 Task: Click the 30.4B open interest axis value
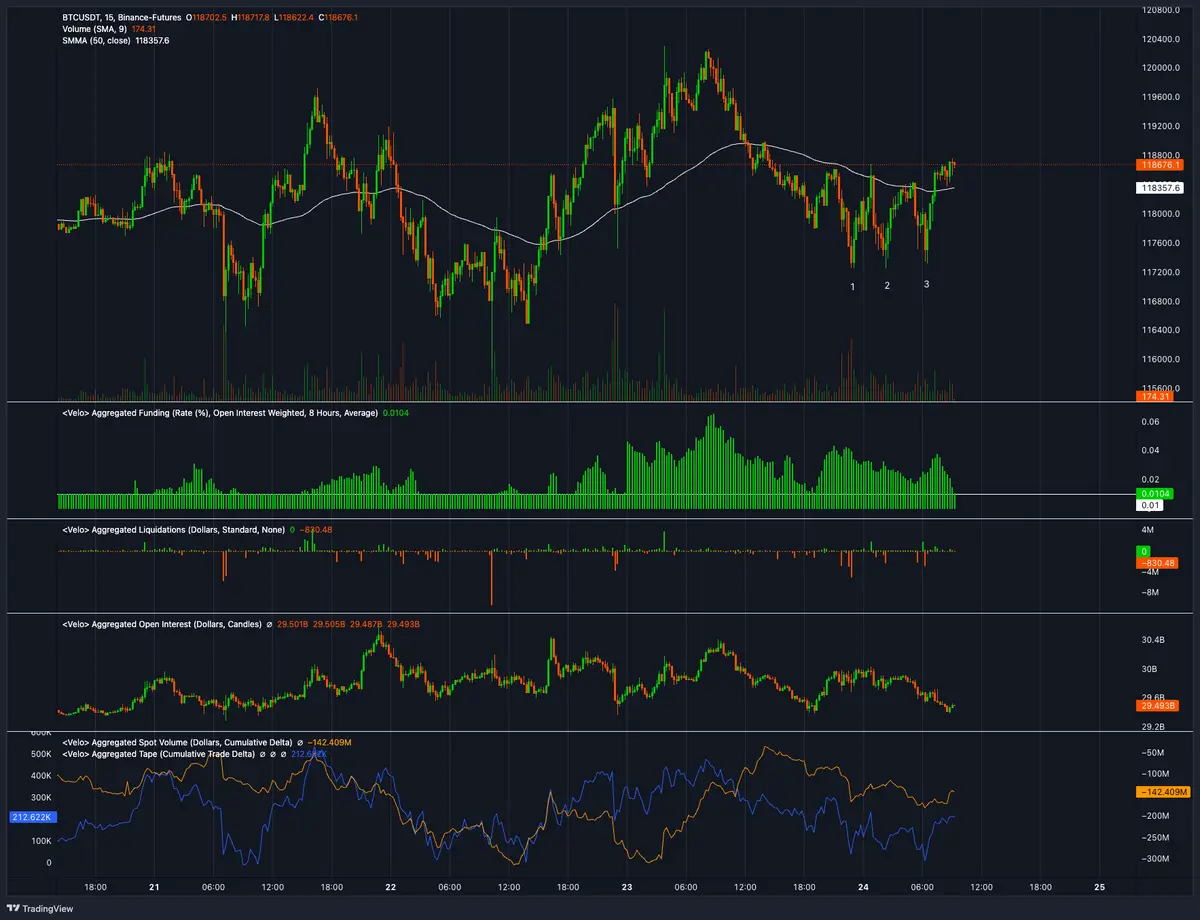click(x=1152, y=640)
